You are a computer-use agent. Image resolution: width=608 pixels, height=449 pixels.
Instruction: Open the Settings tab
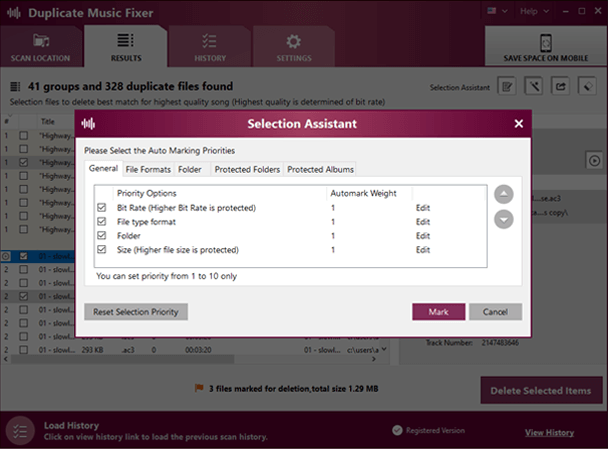pyautogui.click(x=294, y=47)
